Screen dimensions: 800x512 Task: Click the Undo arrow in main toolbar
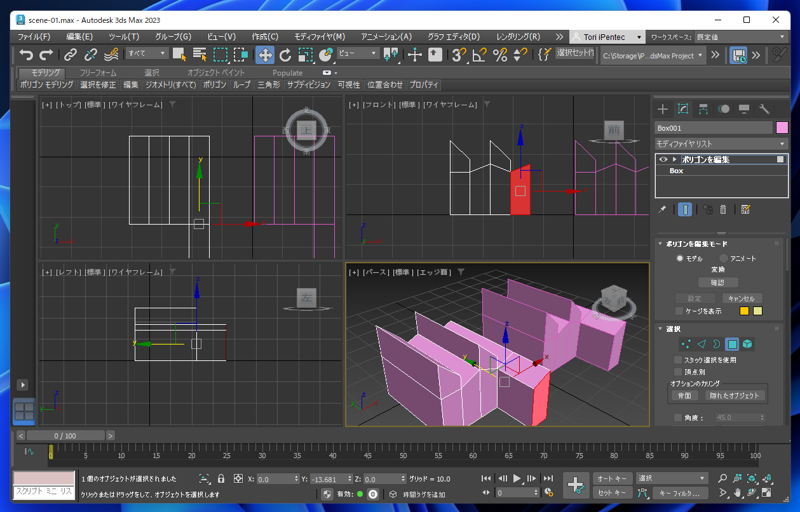click(26, 55)
